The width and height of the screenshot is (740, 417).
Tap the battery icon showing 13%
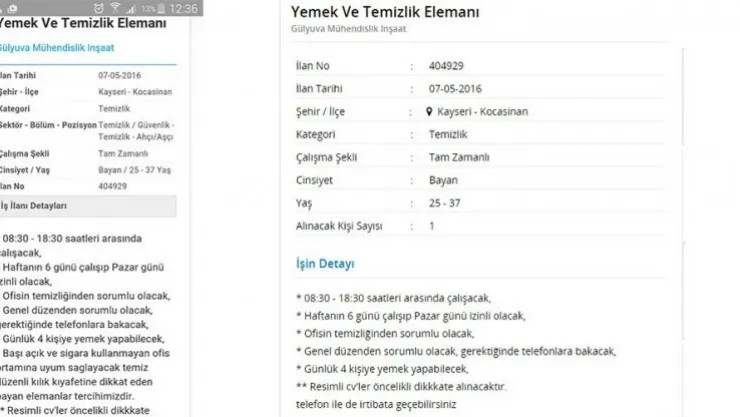(x=160, y=8)
